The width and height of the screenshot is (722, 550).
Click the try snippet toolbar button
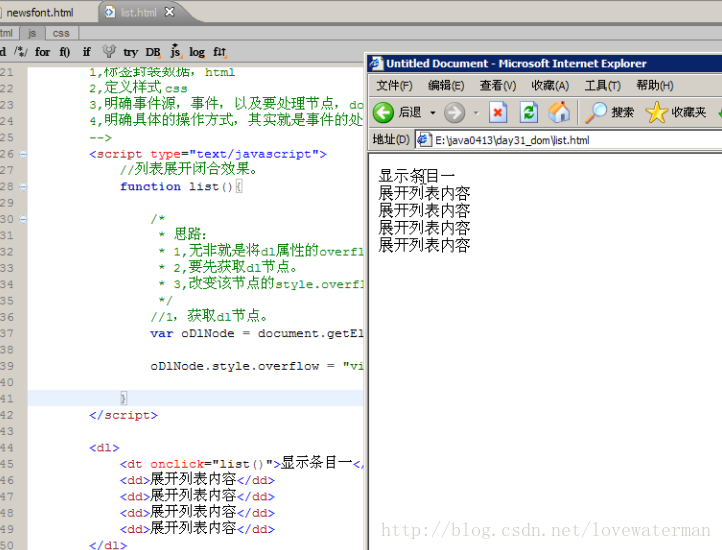131,52
